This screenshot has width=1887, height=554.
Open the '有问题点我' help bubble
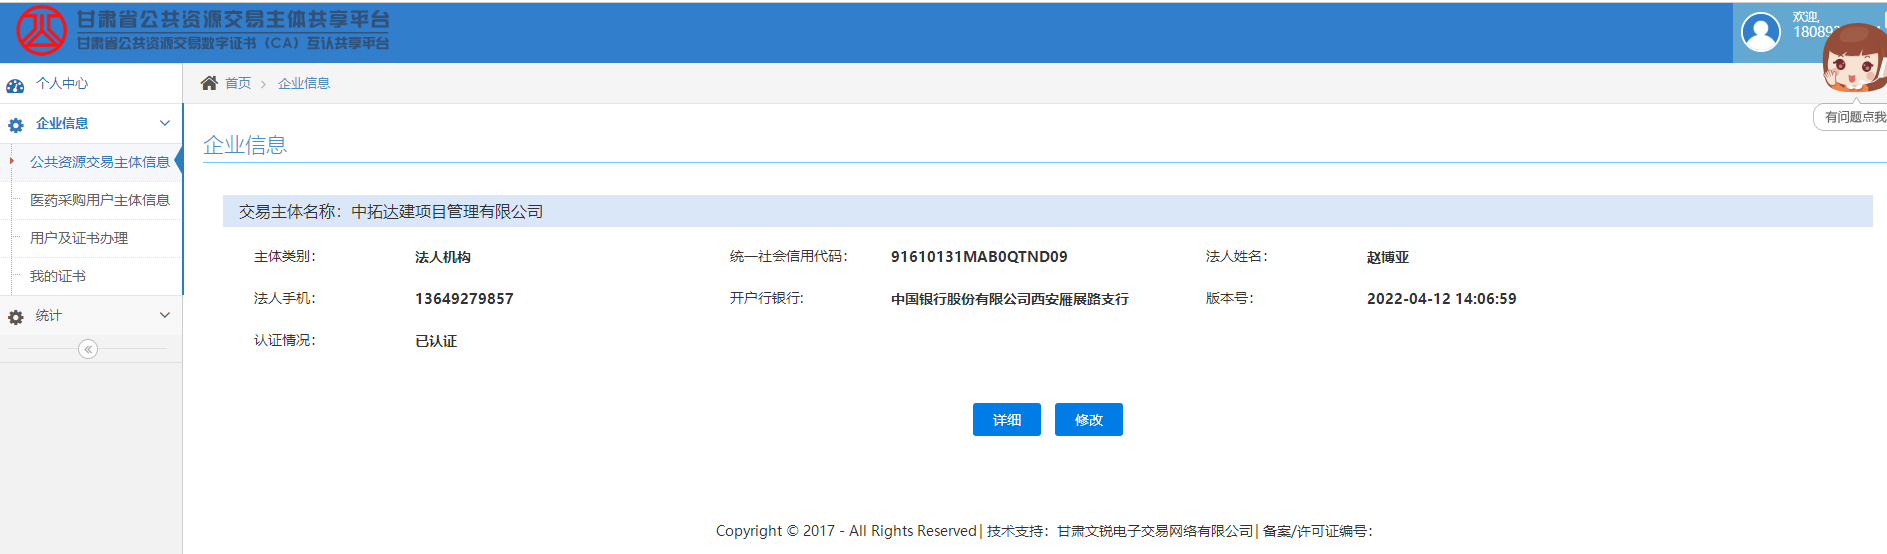coord(1852,117)
